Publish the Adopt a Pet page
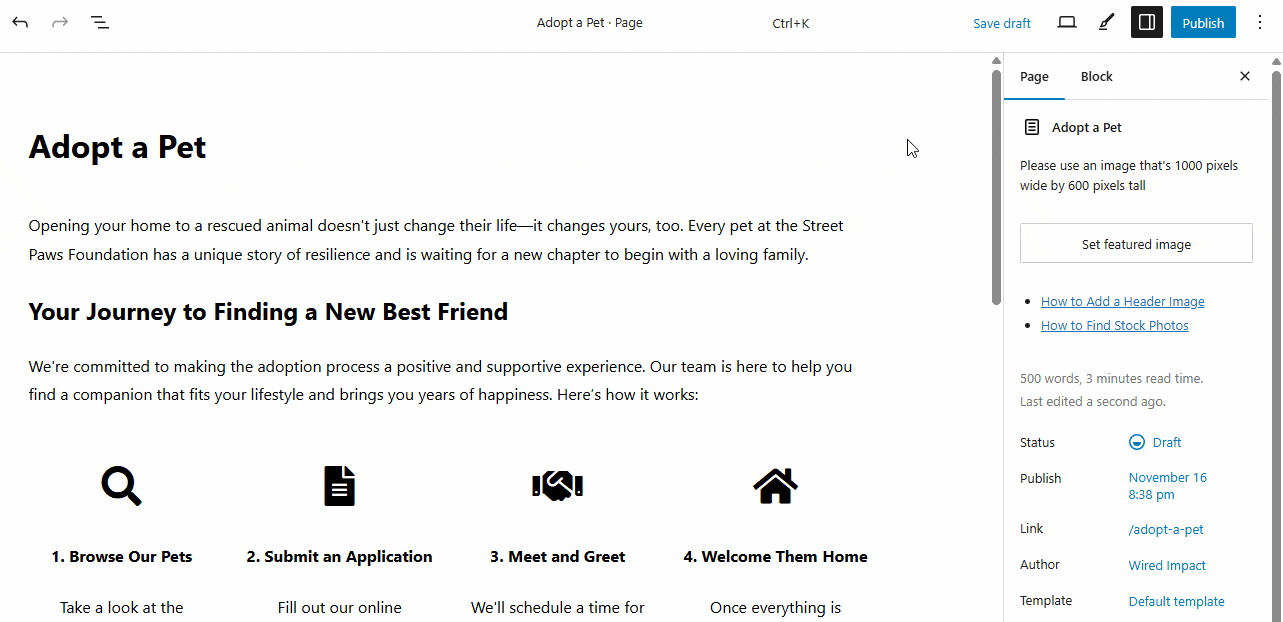Image resolution: width=1283 pixels, height=622 pixels. pos(1203,21)
